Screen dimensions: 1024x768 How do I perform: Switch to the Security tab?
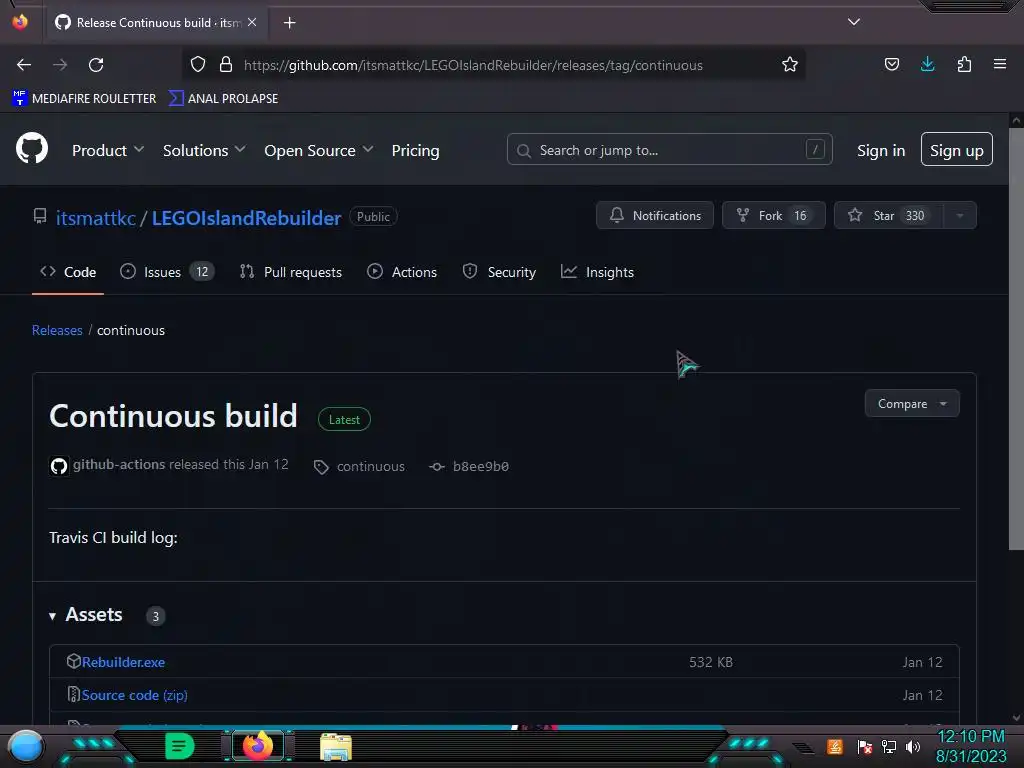click(499, 272)
